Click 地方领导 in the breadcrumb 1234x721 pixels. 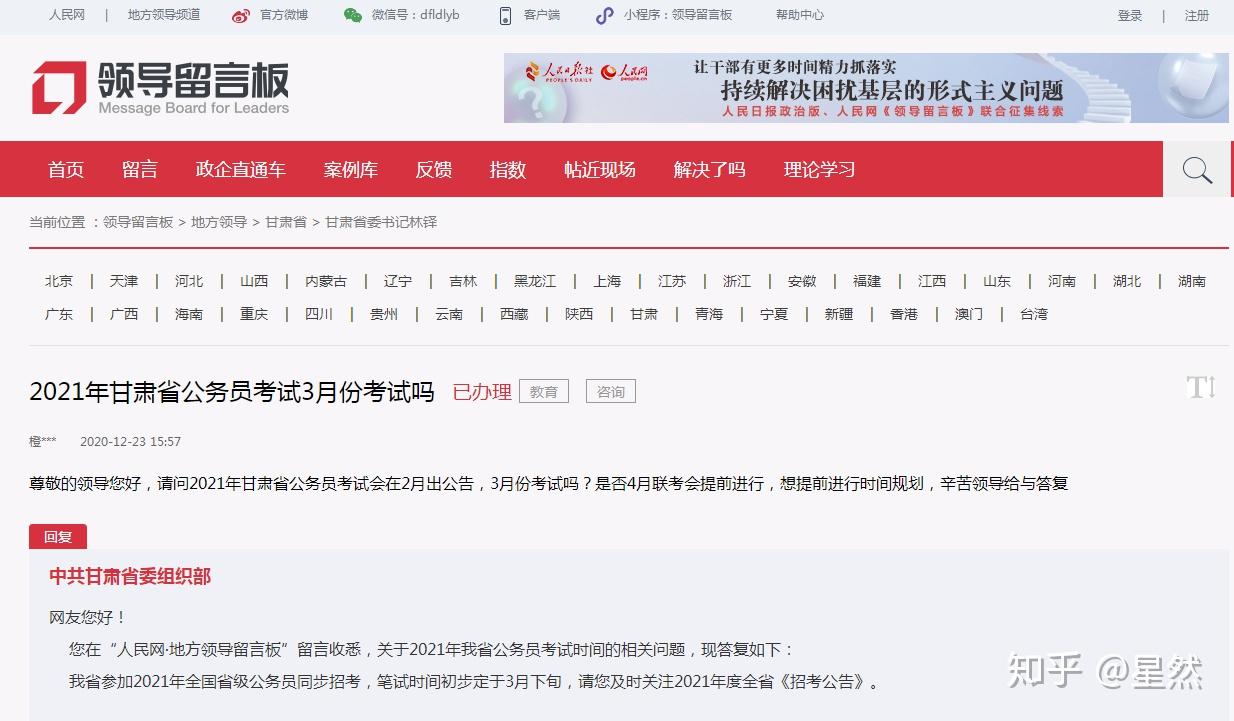tap(219, 222)
